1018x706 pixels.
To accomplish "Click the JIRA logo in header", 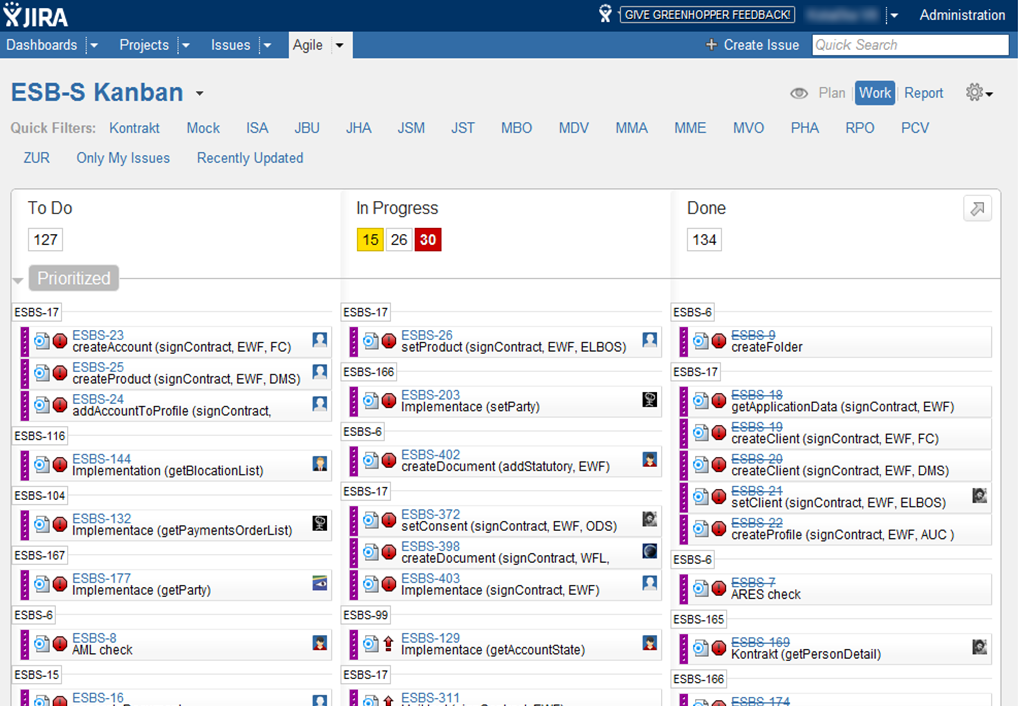I will 36,15.
